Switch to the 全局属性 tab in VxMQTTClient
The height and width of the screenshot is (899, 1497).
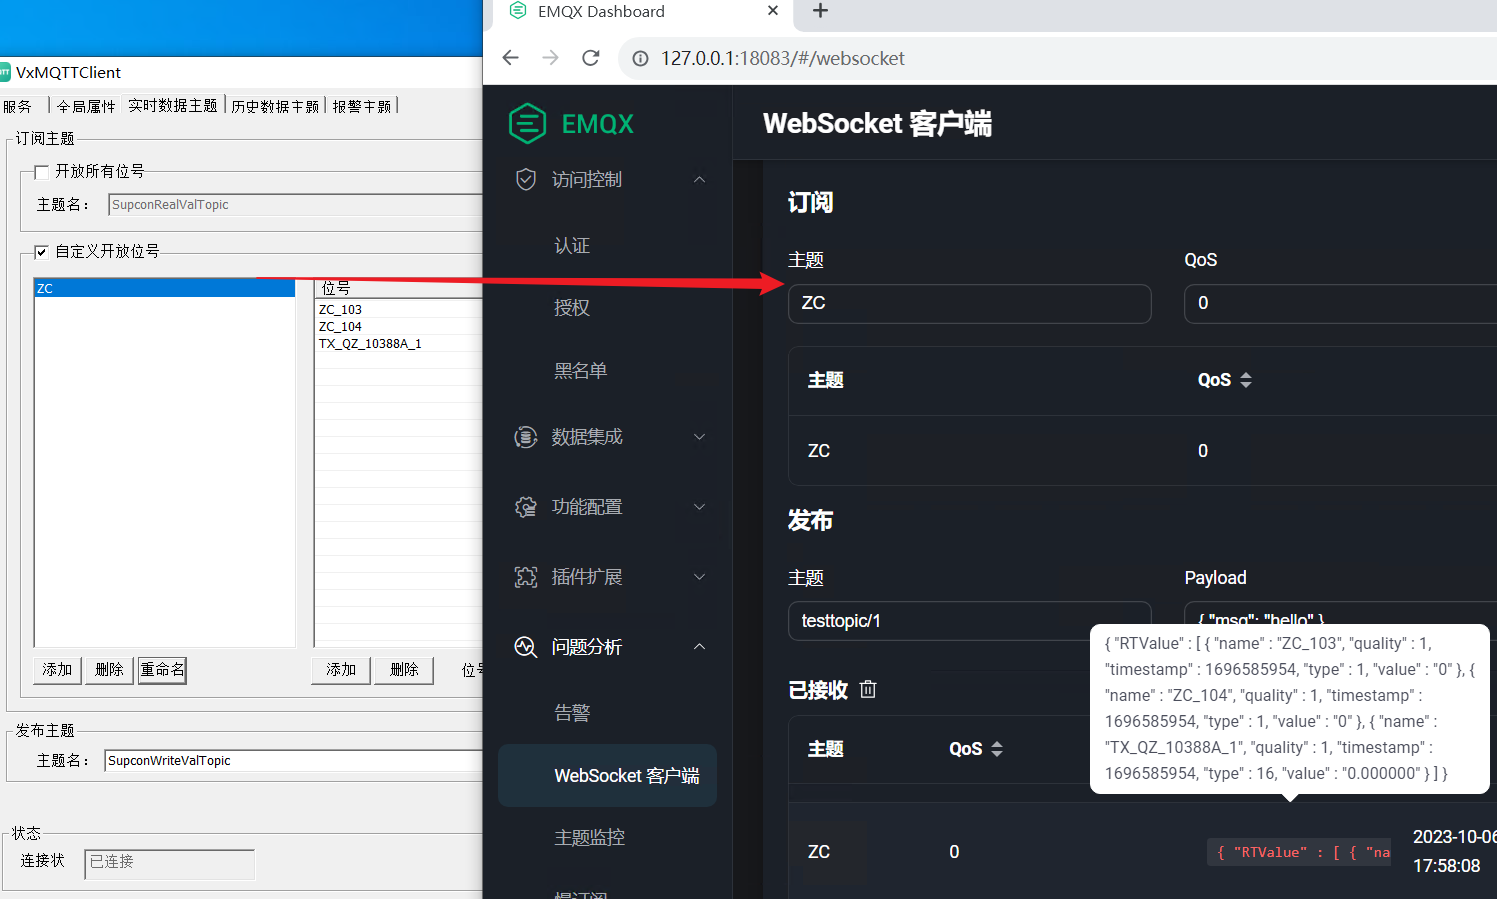point(86,106)
